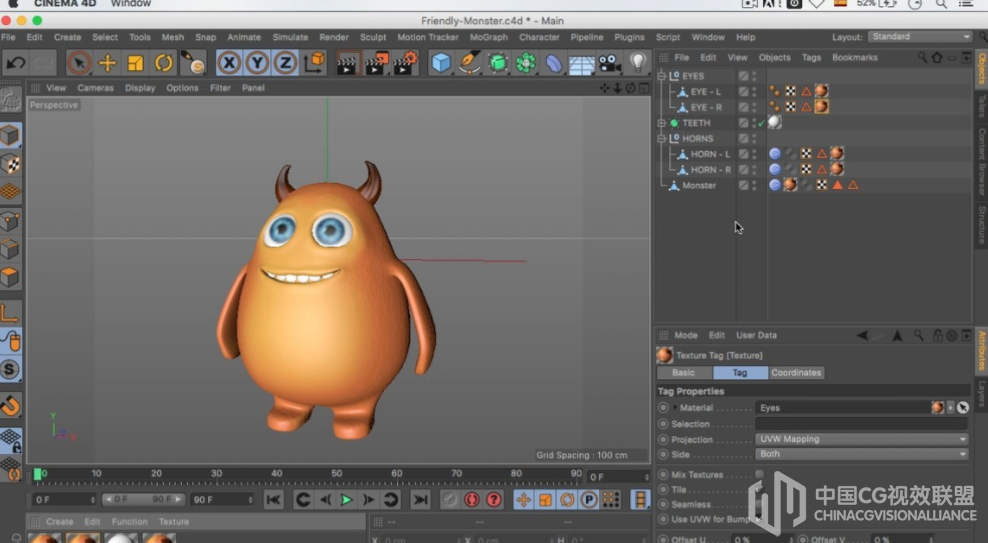988x543 pixels.
Task: Open the deformer Bend icon
Action: [x=554, y=63]
